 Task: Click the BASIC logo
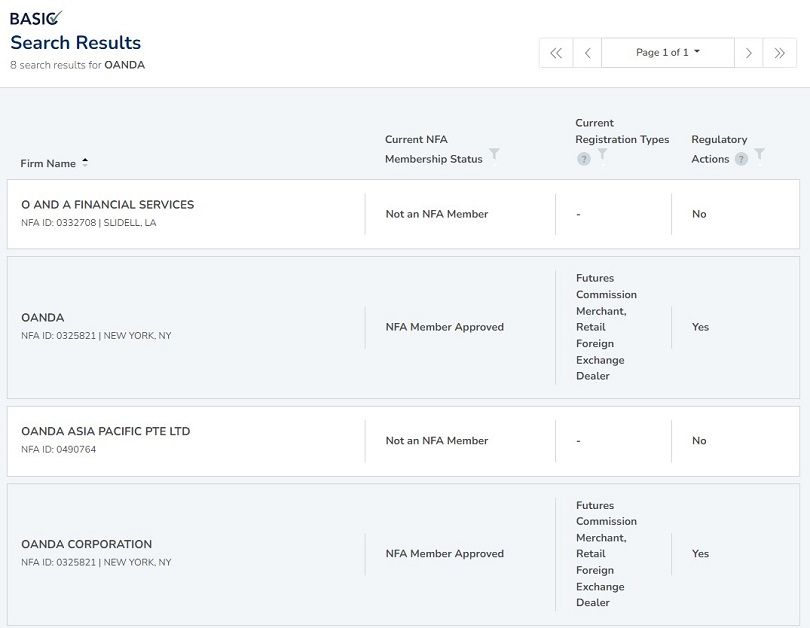[x=36, y=18]
